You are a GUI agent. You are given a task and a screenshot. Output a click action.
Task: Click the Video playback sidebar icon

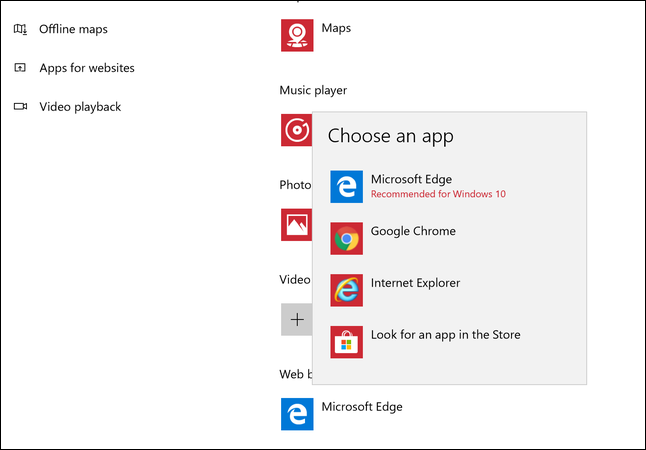[20, 106]
